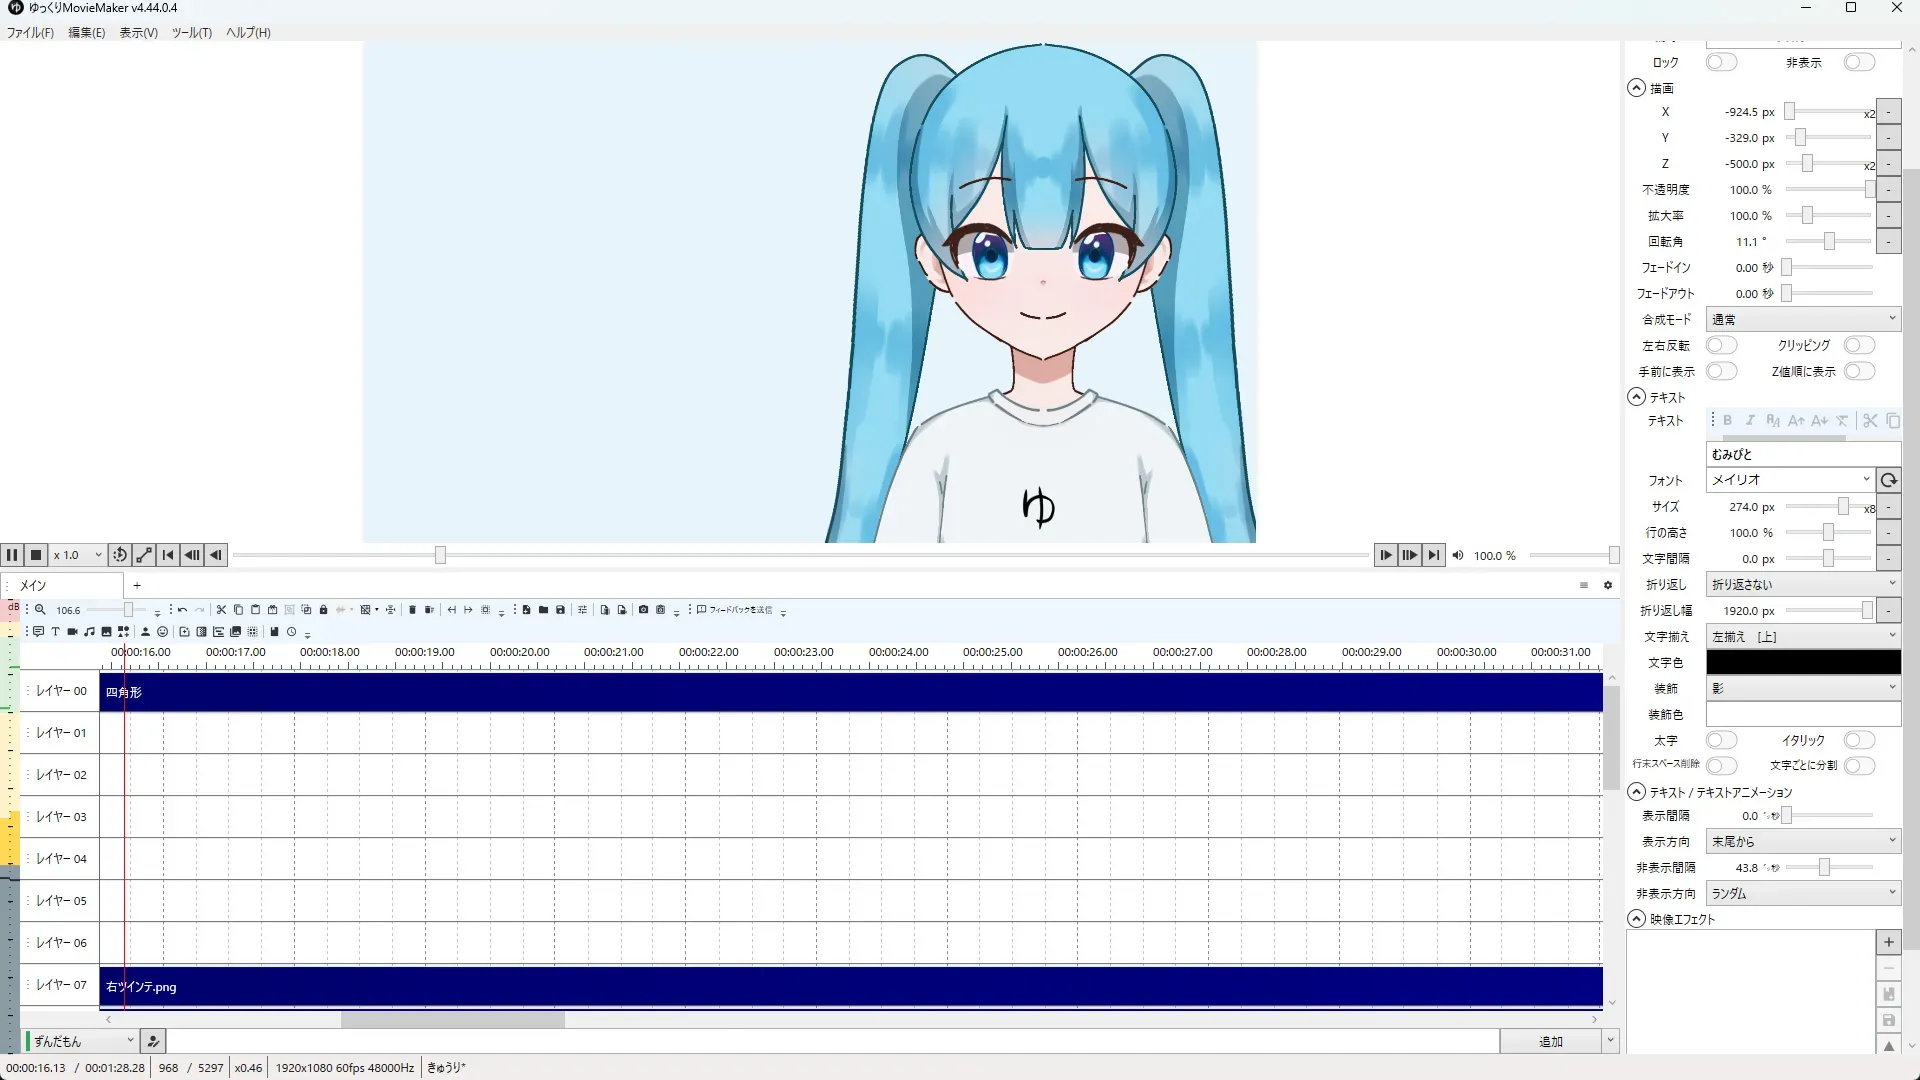
Task: Open the フォント メイリオ font dropdown
Action: [1789, 480]
